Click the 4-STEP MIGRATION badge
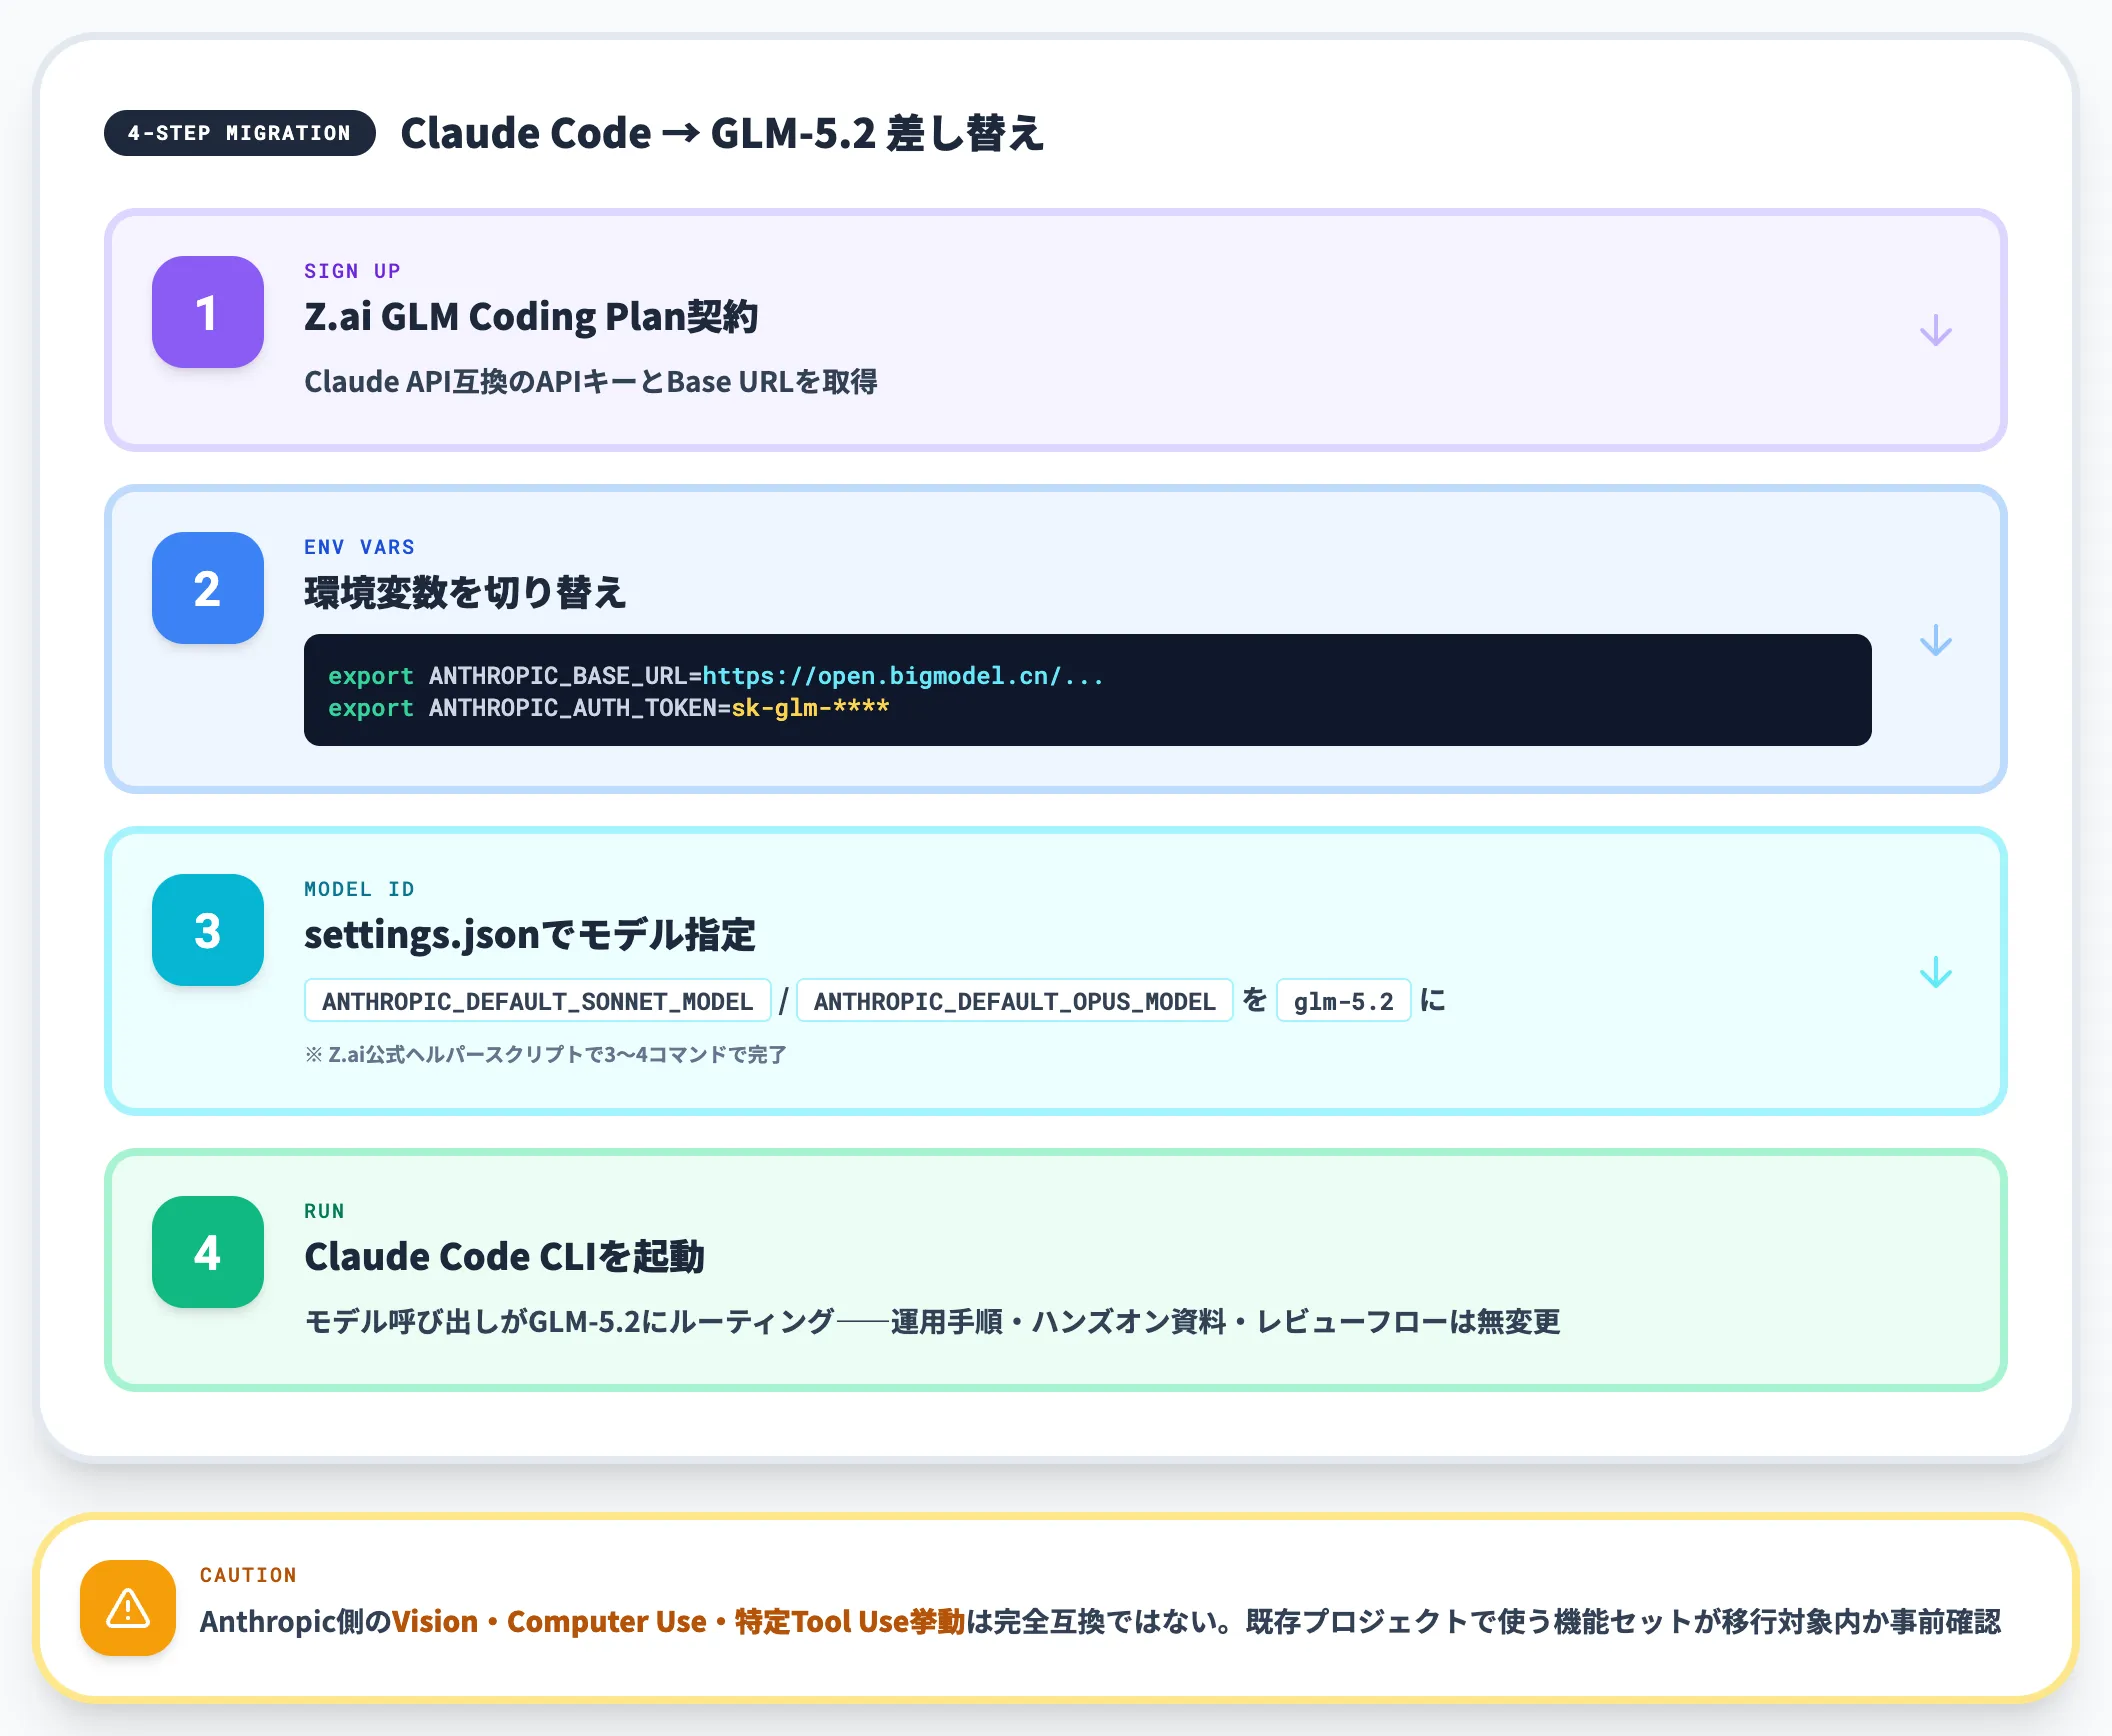 (x=240, y=133)
